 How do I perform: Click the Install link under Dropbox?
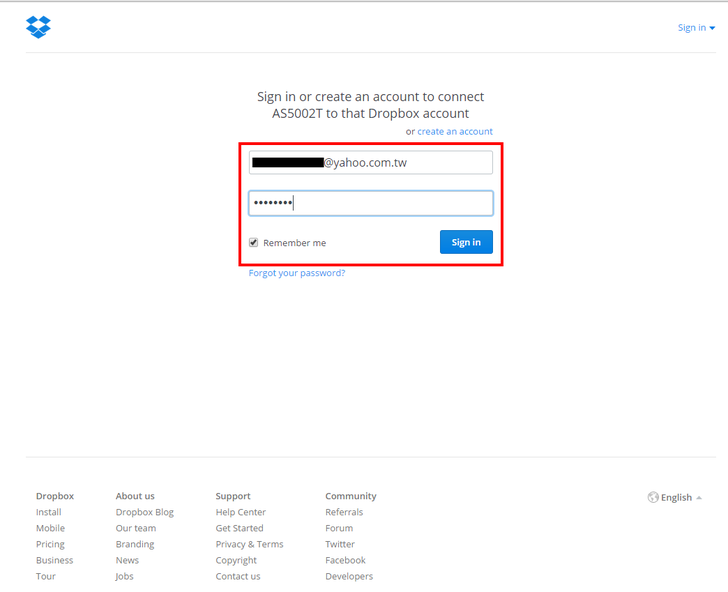coord(48,512)
